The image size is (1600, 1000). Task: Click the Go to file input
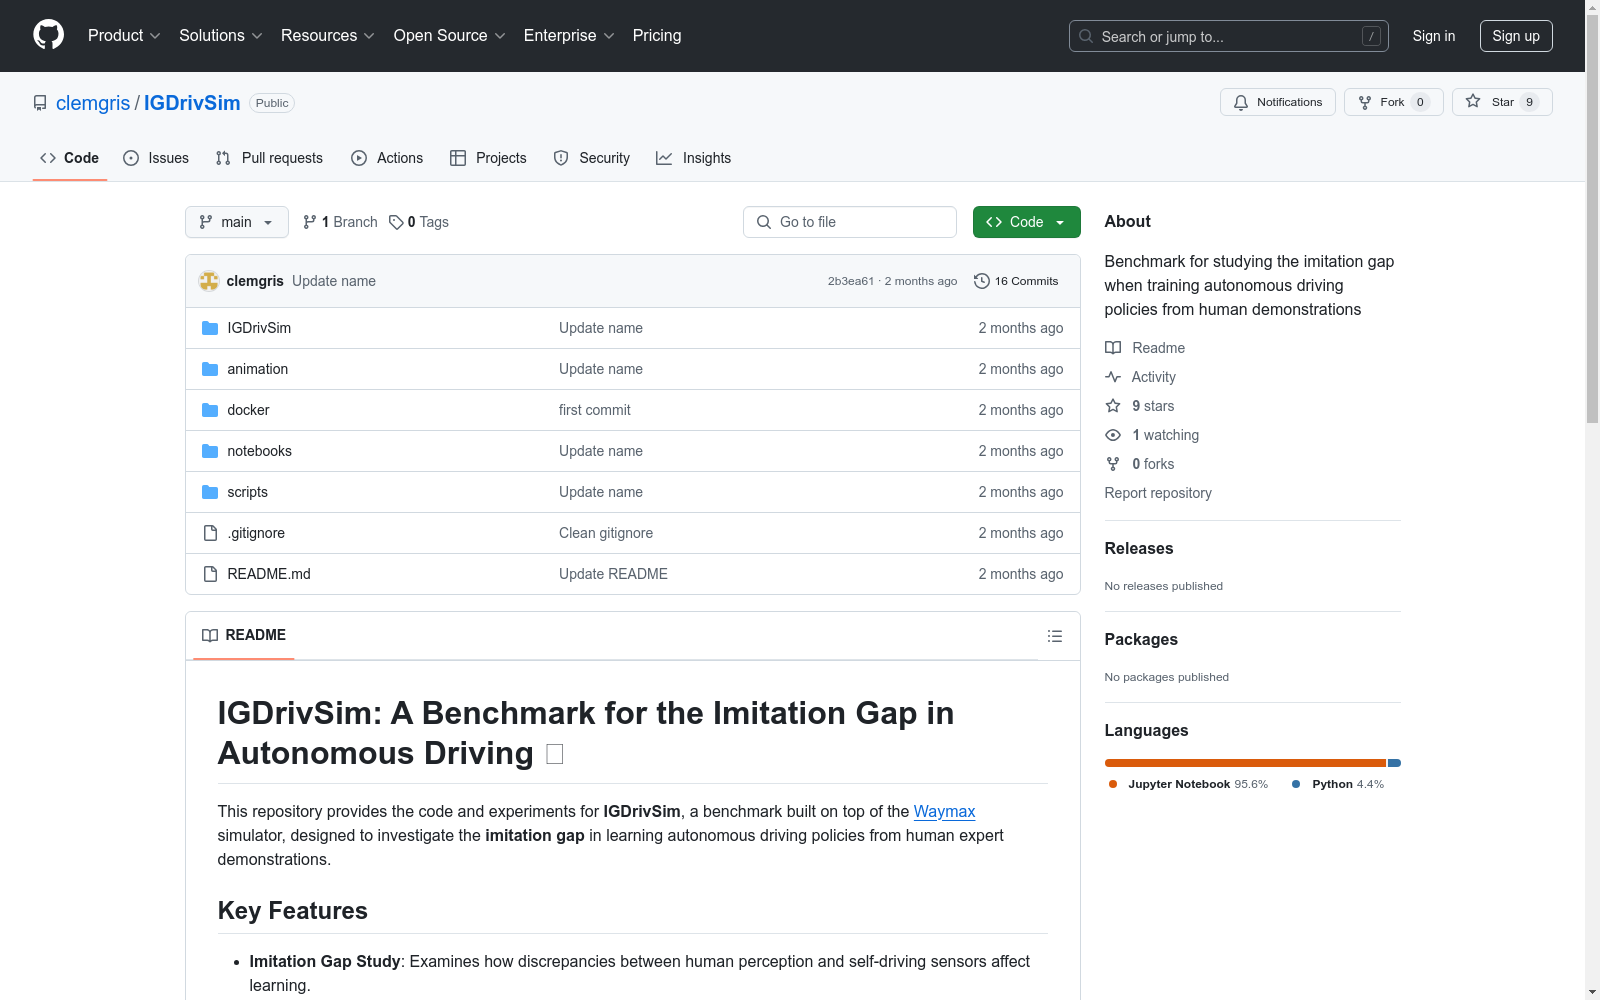850,222
